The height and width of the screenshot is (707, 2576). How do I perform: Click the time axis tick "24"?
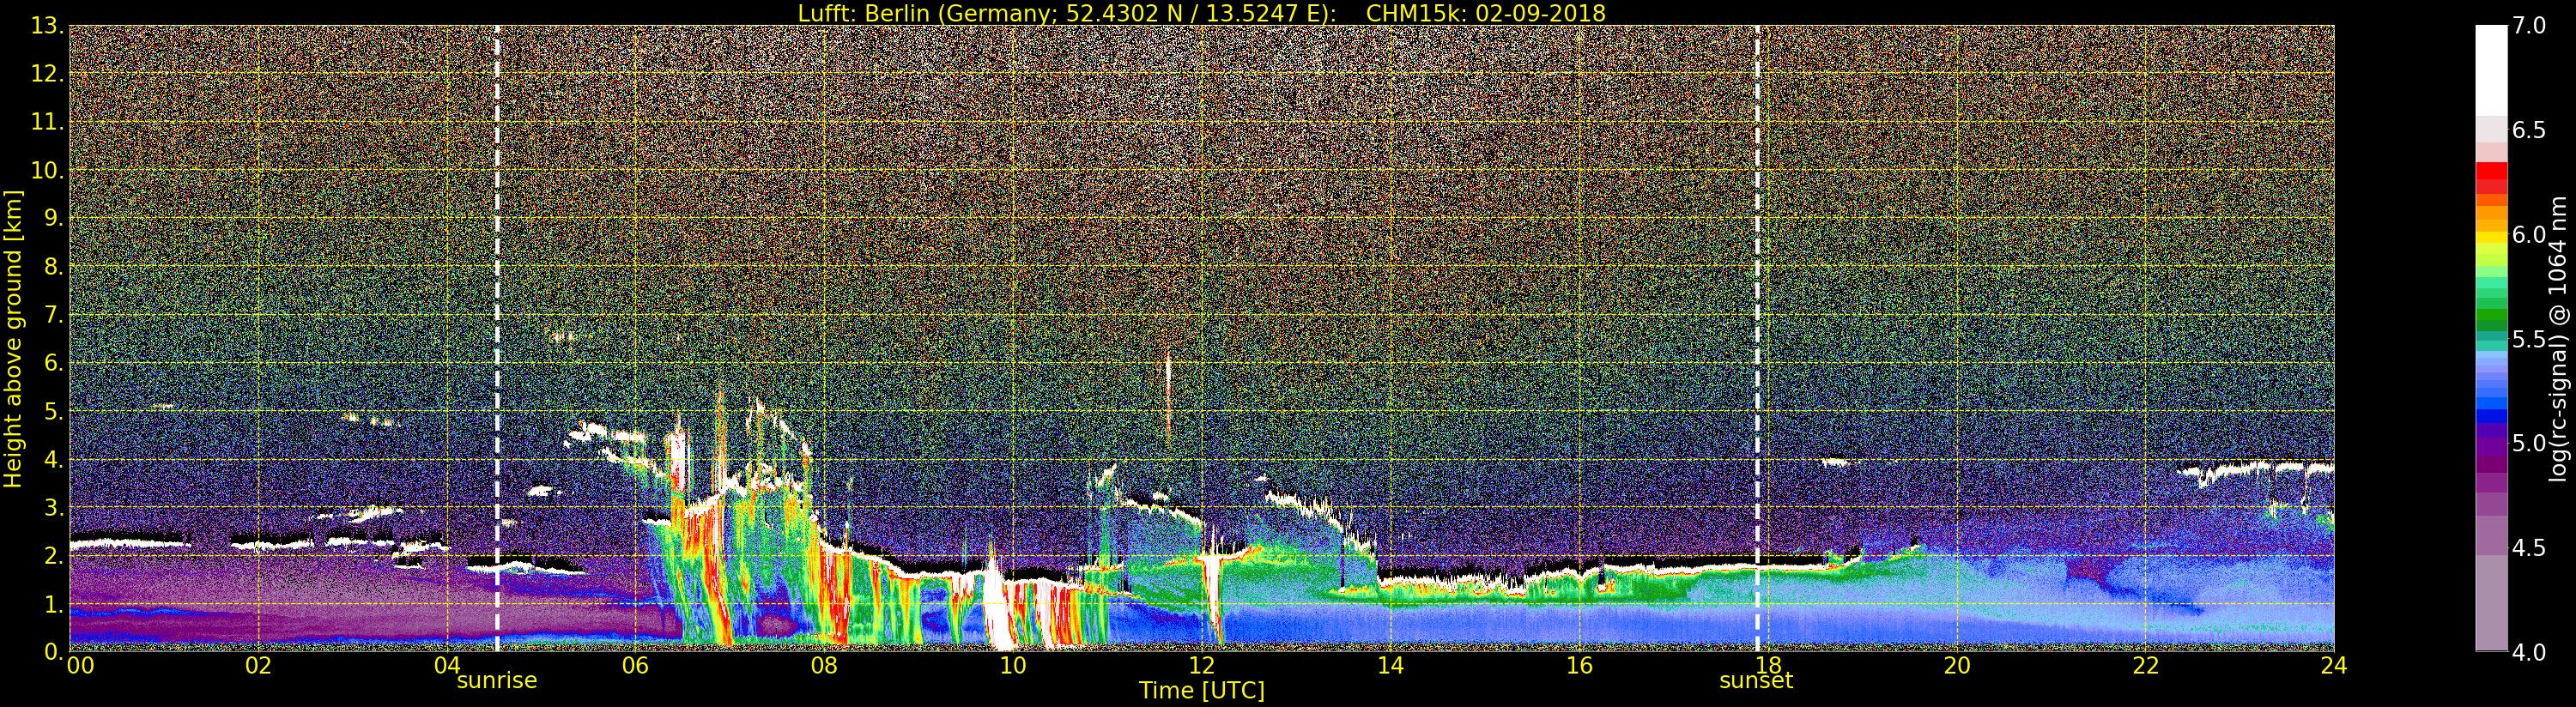point(2334,666)
